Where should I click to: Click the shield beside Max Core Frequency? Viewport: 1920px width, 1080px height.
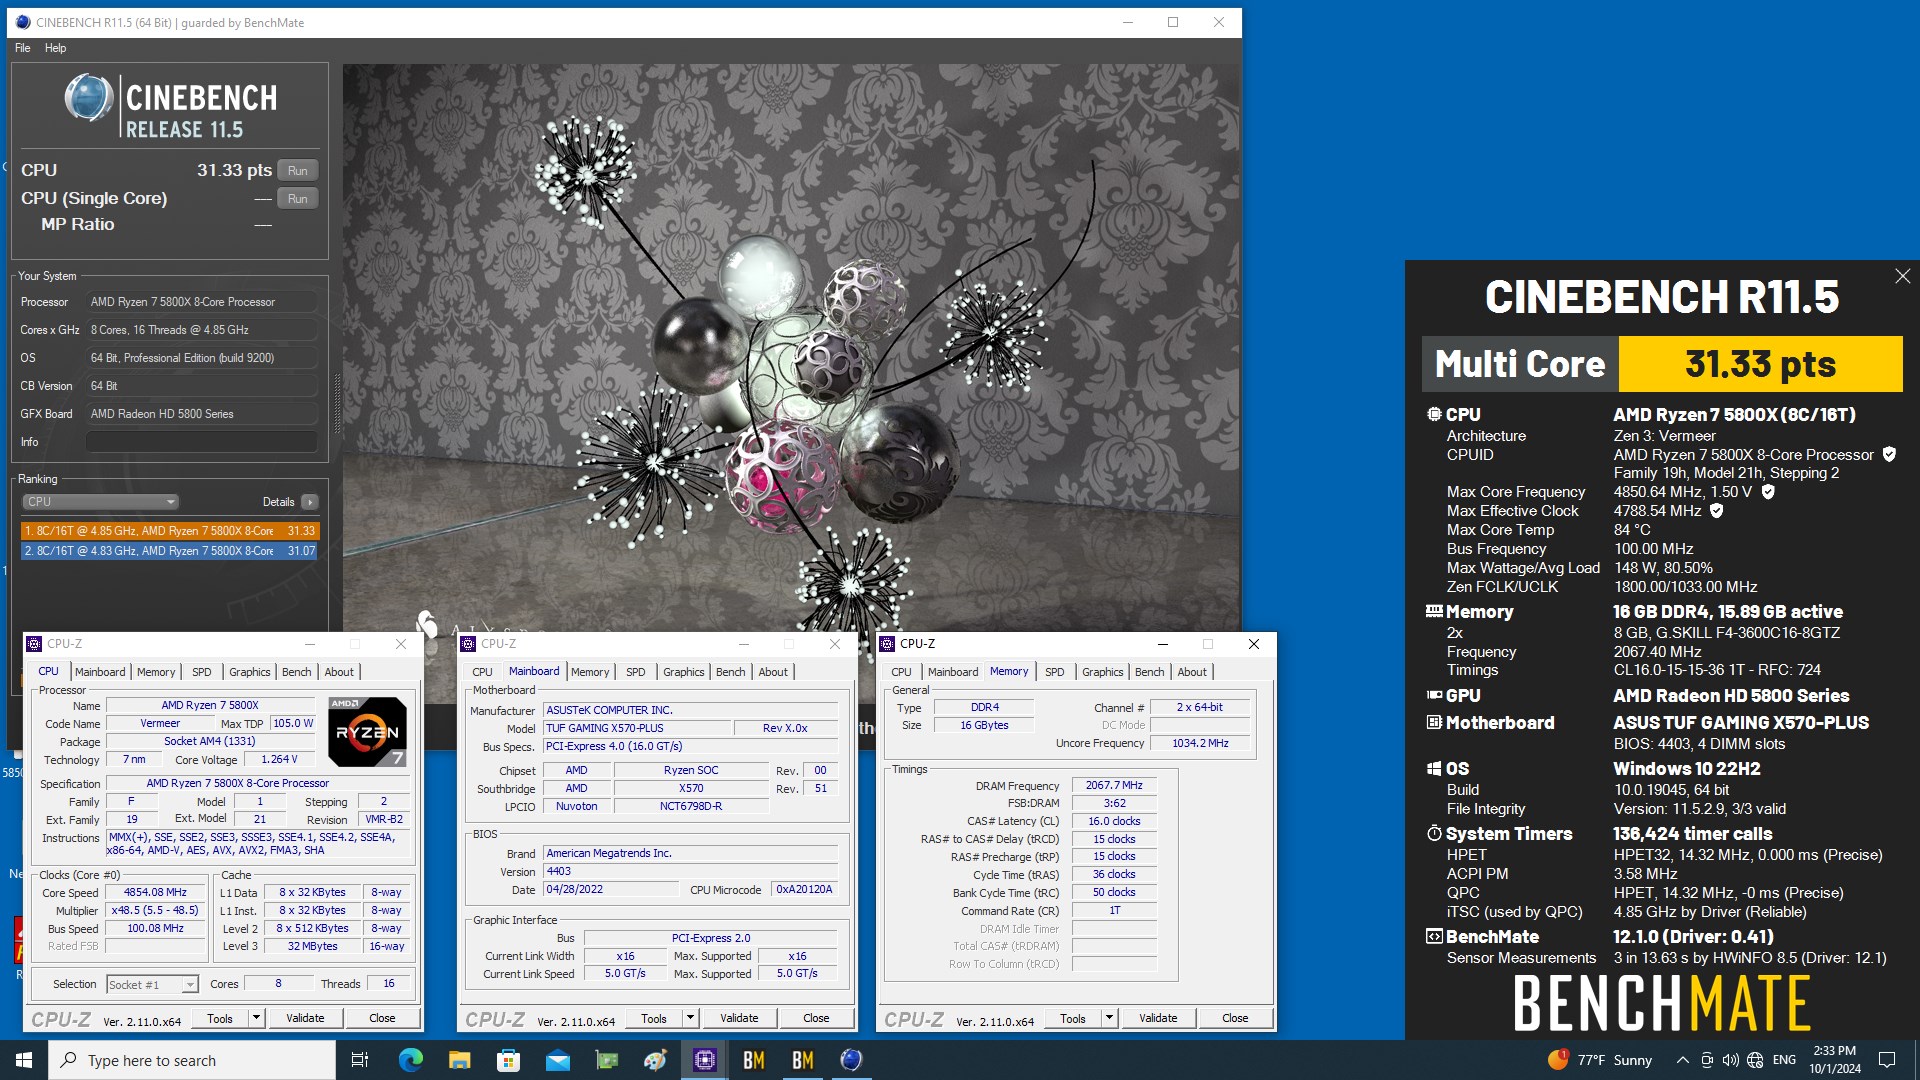pos(1768,491)
